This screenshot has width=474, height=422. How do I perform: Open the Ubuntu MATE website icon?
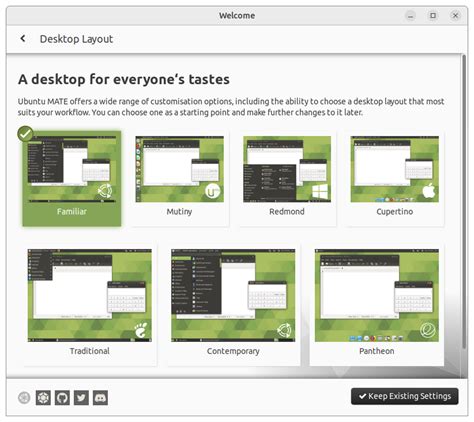click(x=43, y=398)
